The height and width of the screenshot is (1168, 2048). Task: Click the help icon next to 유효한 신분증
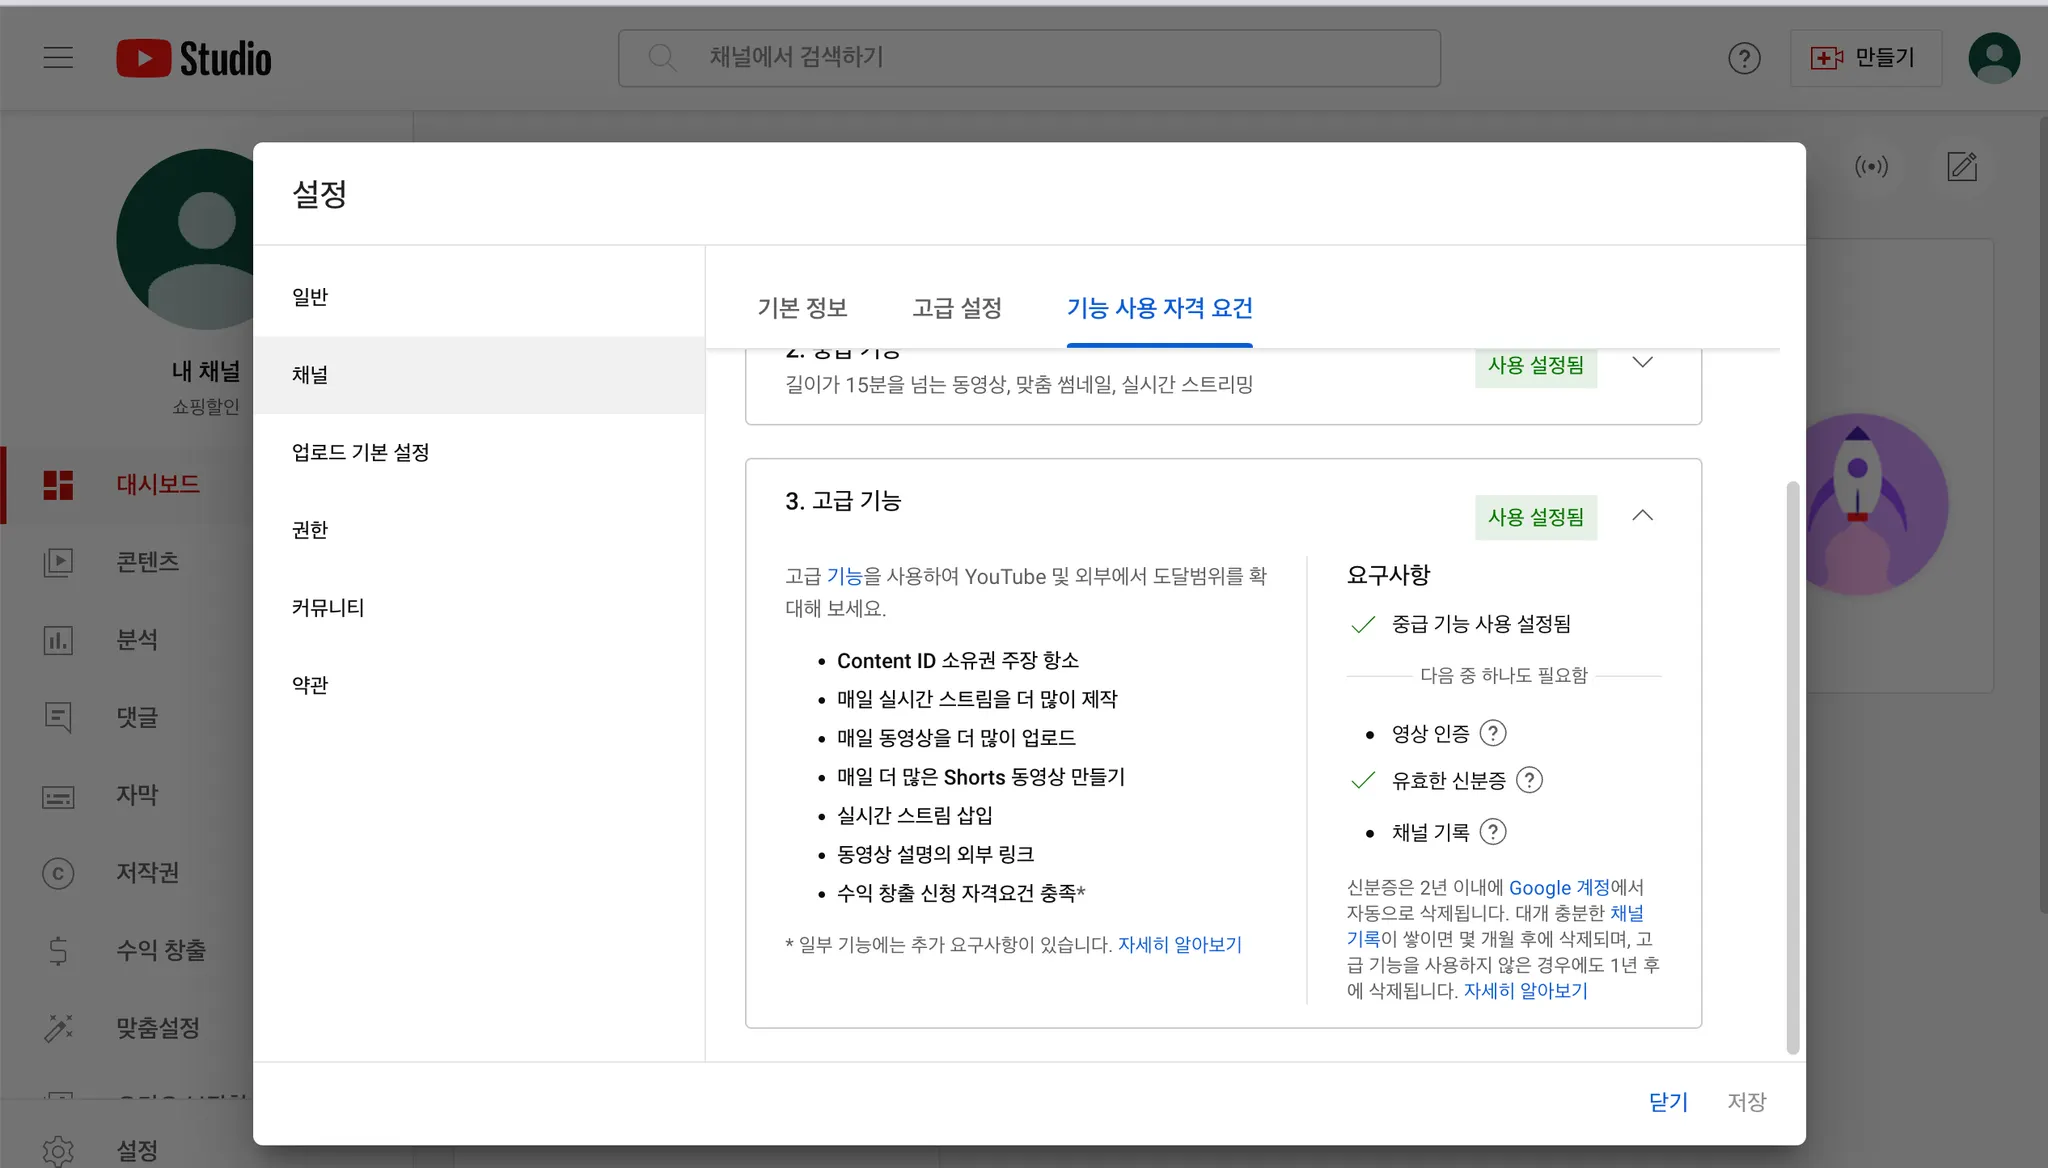coord(1529,780)
